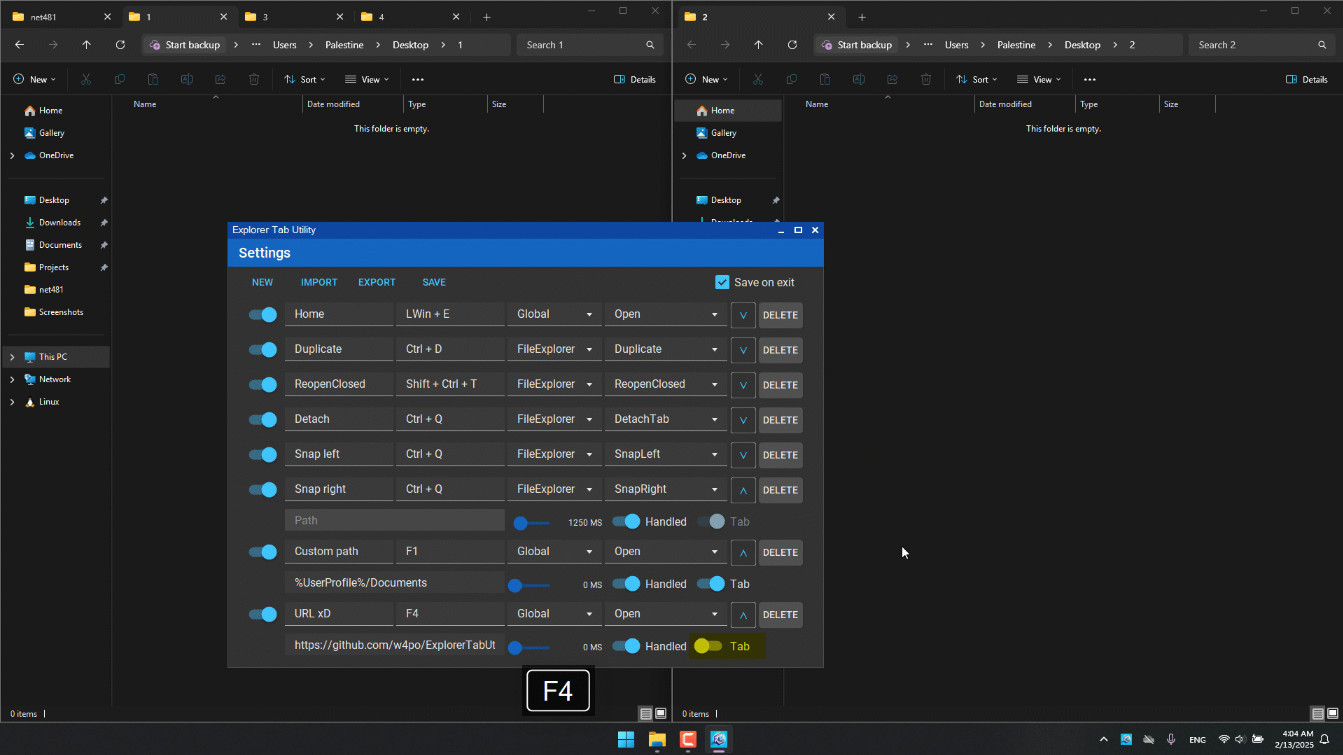Open the Explorer Tab Utility from the taskbar
Viewport: 1343px width, 755px height.
click(720, 739)
